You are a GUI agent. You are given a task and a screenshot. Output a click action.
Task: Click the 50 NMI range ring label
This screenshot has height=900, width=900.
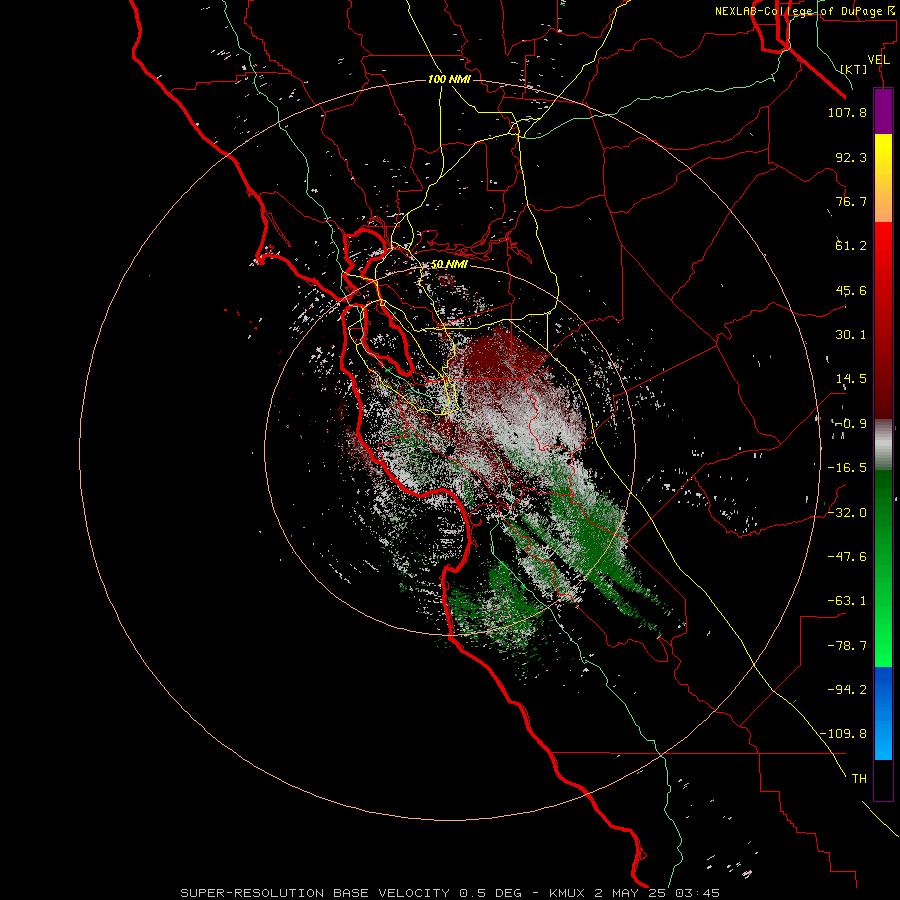tap(449, 264)
